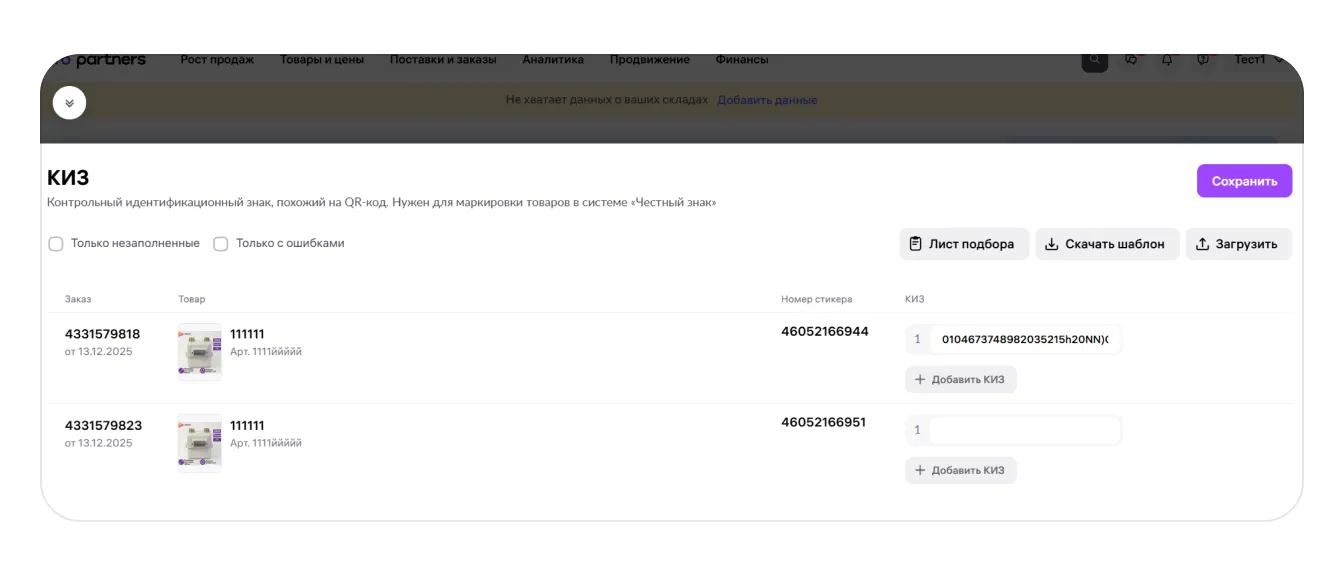
Task: Click the Лист подбора button
Action: pyautogui.click(x=963, y=244)
